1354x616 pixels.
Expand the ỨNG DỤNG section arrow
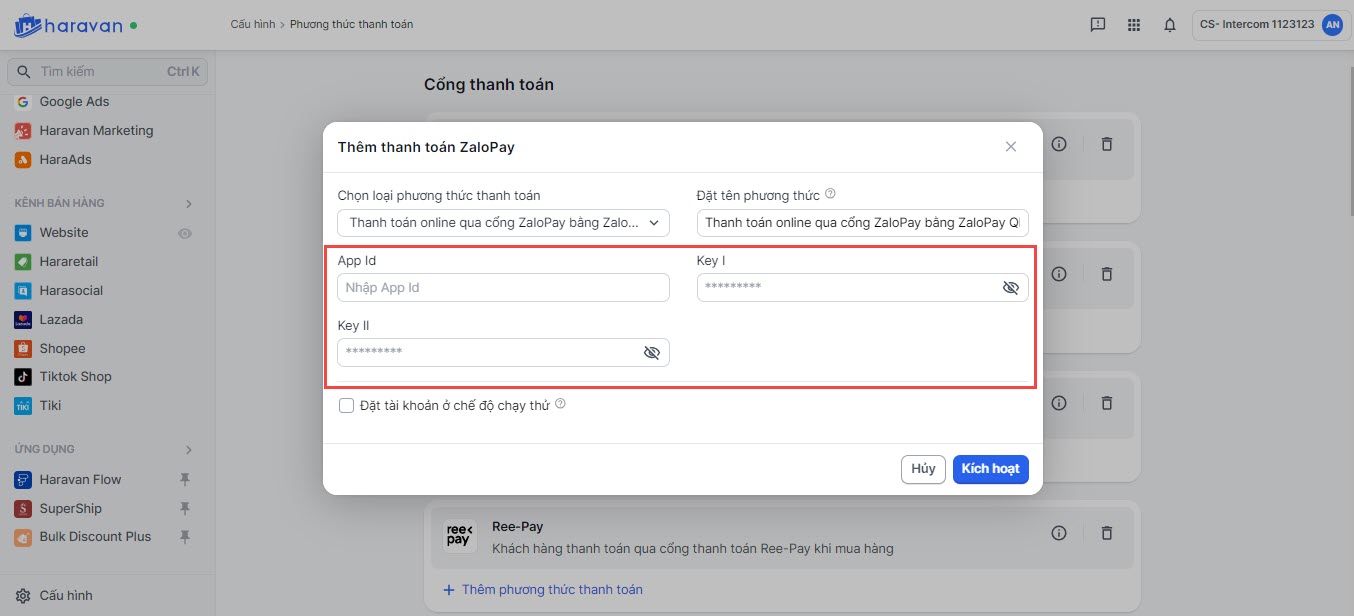pos(189,450)
